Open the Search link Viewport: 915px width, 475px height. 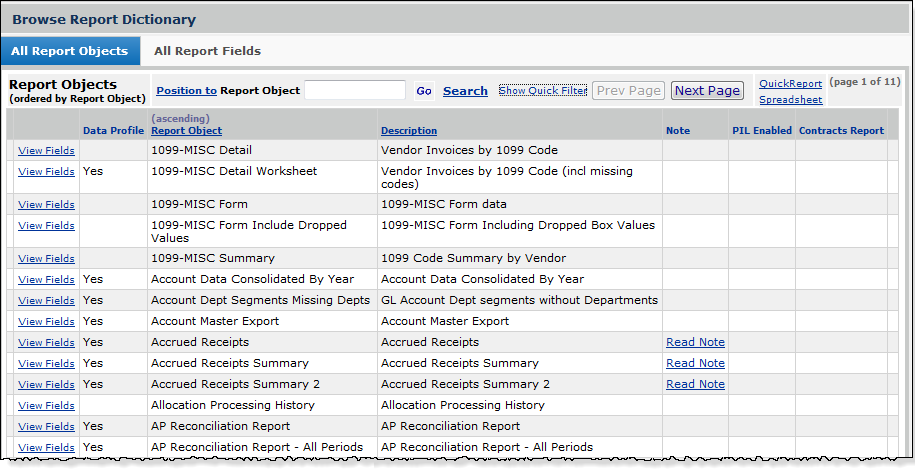click(x=465, y=91)
